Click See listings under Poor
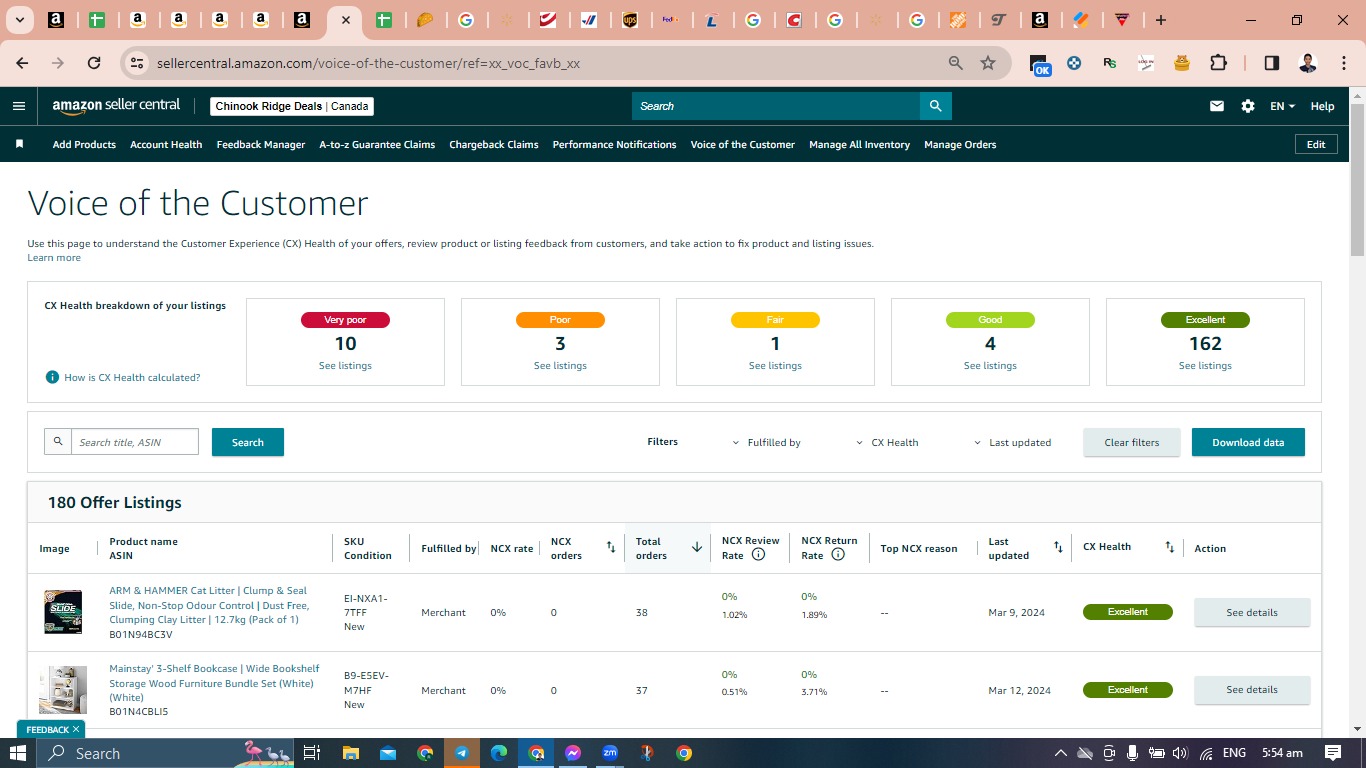 [560, 366]
